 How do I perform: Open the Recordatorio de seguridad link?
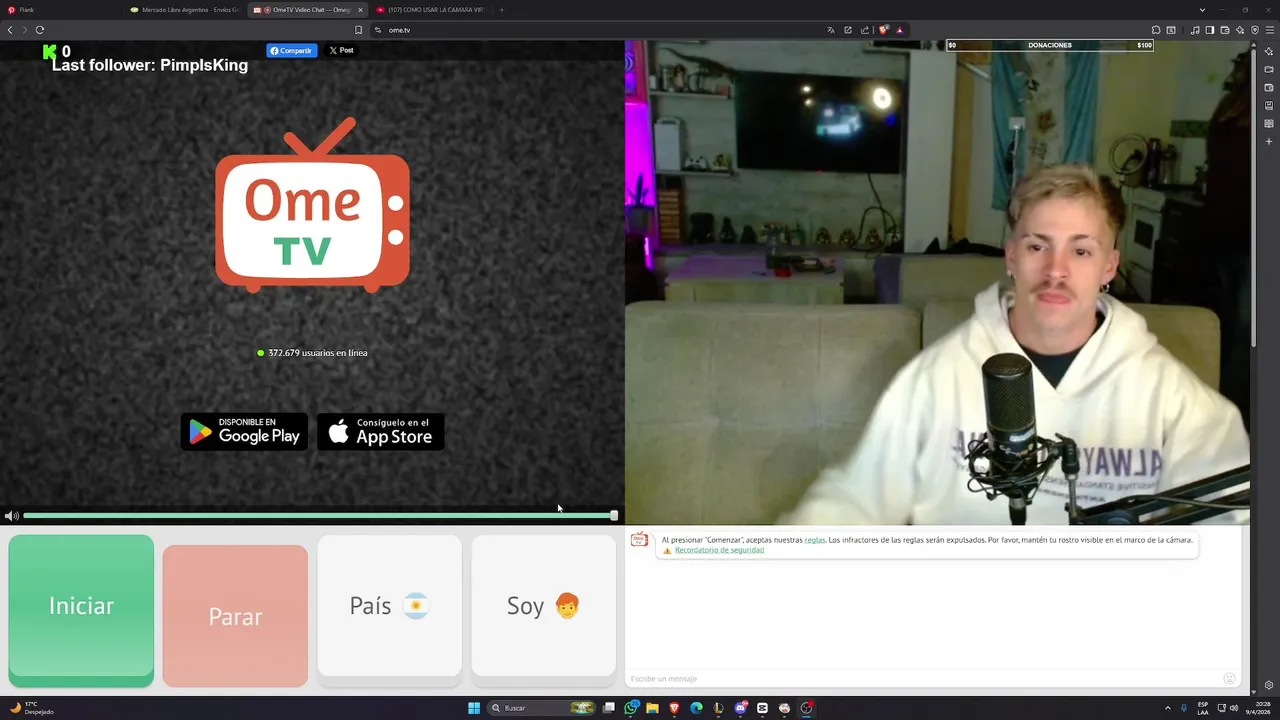pos(719,550)
